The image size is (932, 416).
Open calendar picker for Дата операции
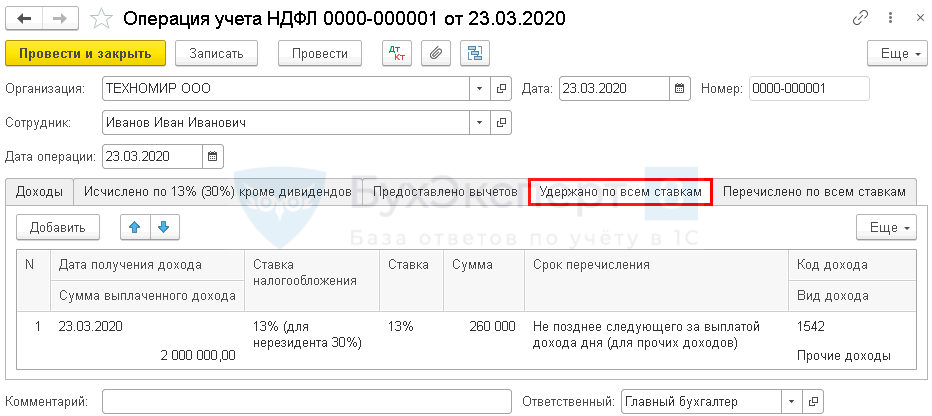212,157
